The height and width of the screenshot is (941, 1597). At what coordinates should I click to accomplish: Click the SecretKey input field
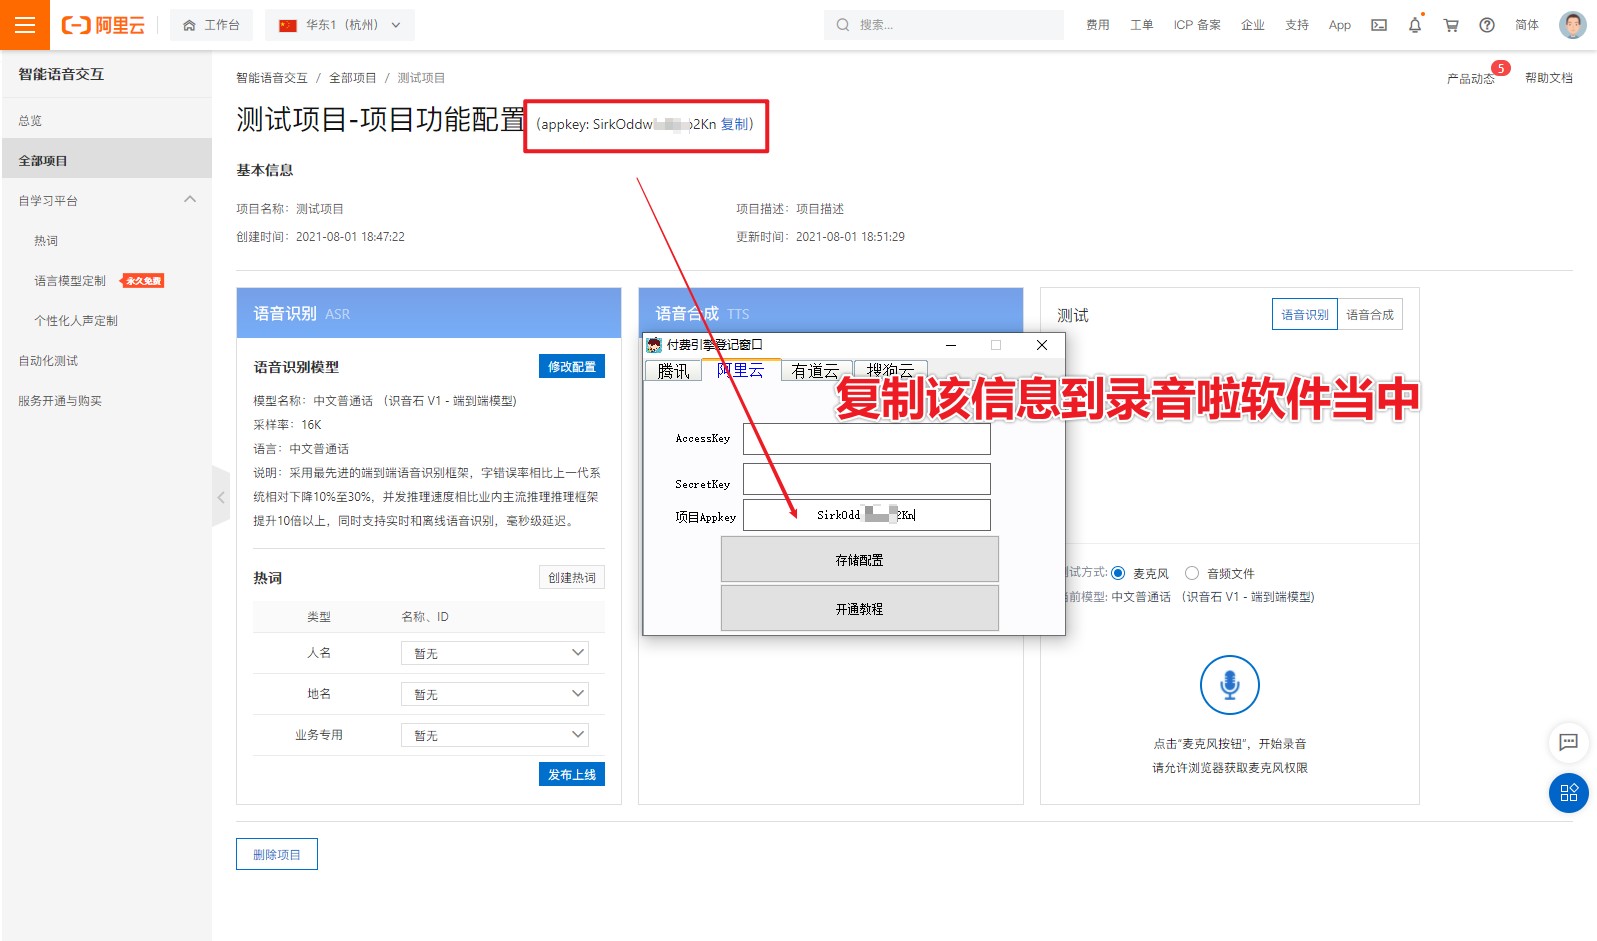tap(866, 478)
